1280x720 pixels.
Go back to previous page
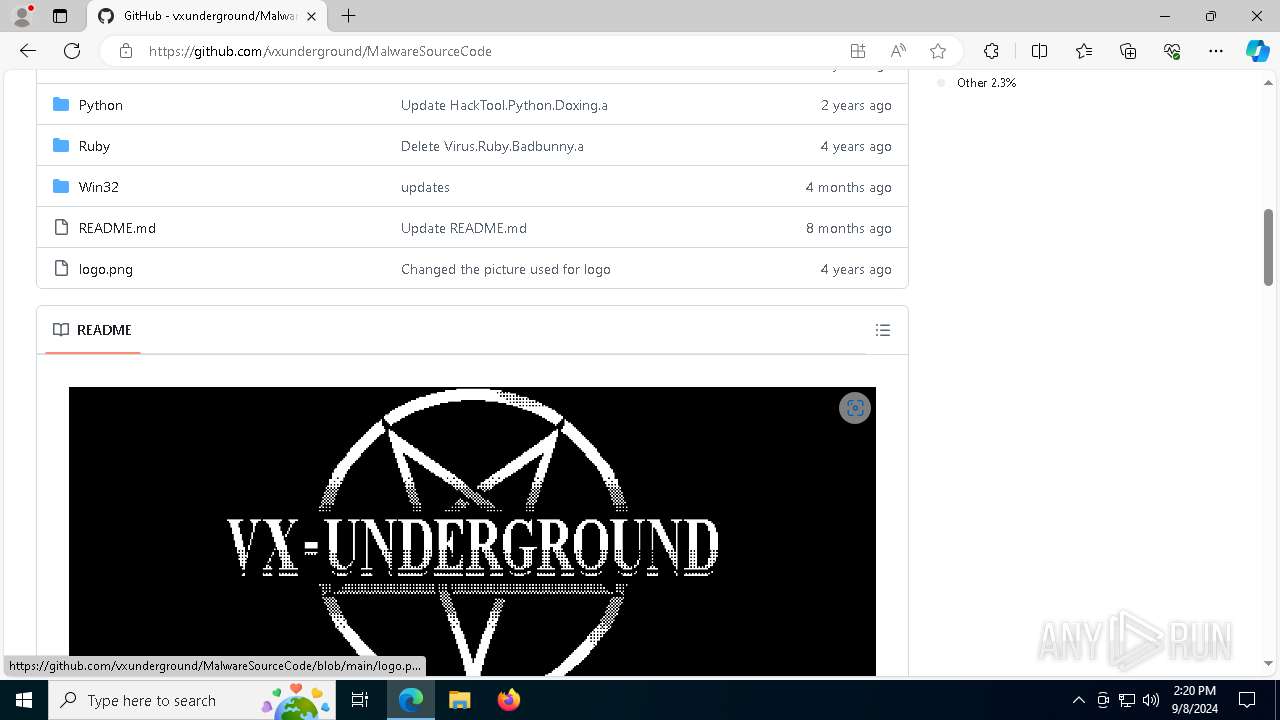(28, 51)
